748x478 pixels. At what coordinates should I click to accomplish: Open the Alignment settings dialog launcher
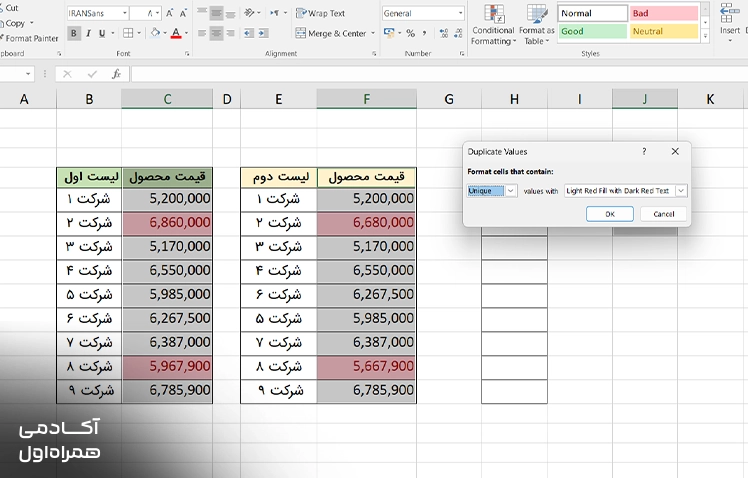tap(374, 53)
